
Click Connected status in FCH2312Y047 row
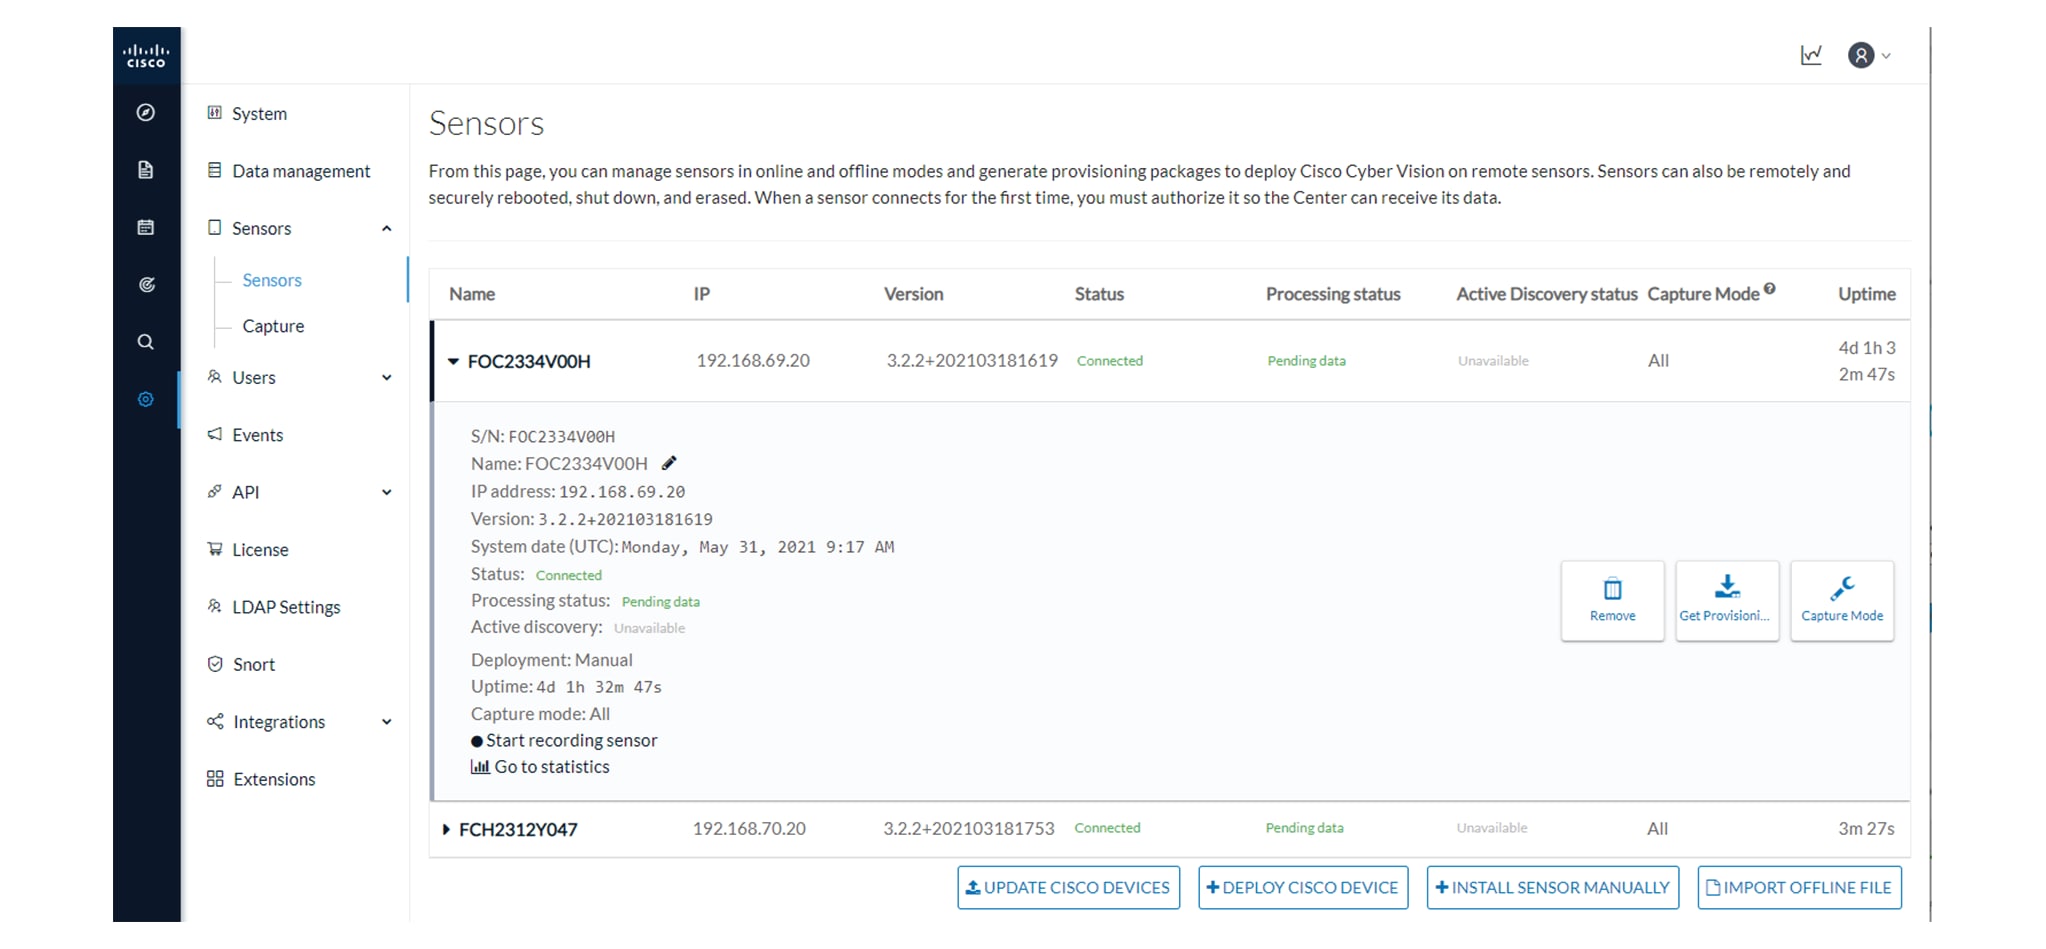[1107, 828]
